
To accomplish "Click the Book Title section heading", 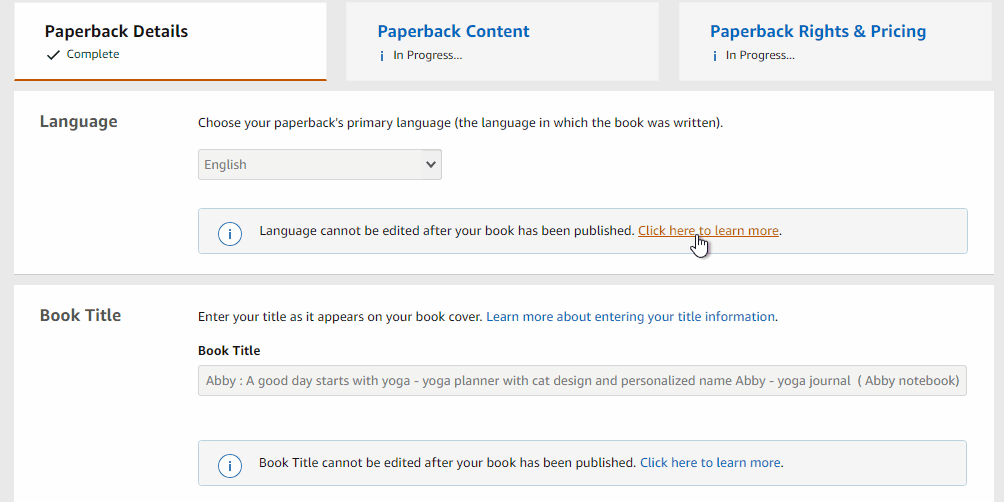I will (80, 315).
